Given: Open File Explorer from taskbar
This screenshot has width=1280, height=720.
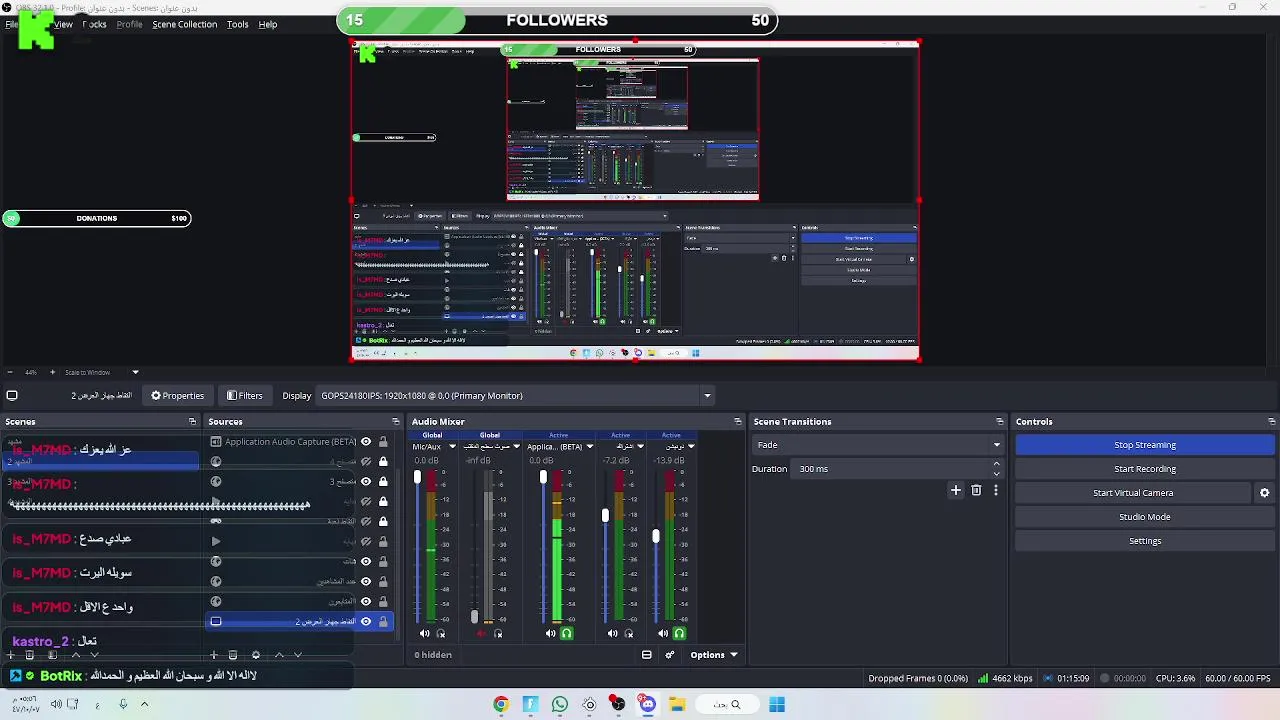Looking at the screenshot, I should pyautogui.click(x=677, y=704).
